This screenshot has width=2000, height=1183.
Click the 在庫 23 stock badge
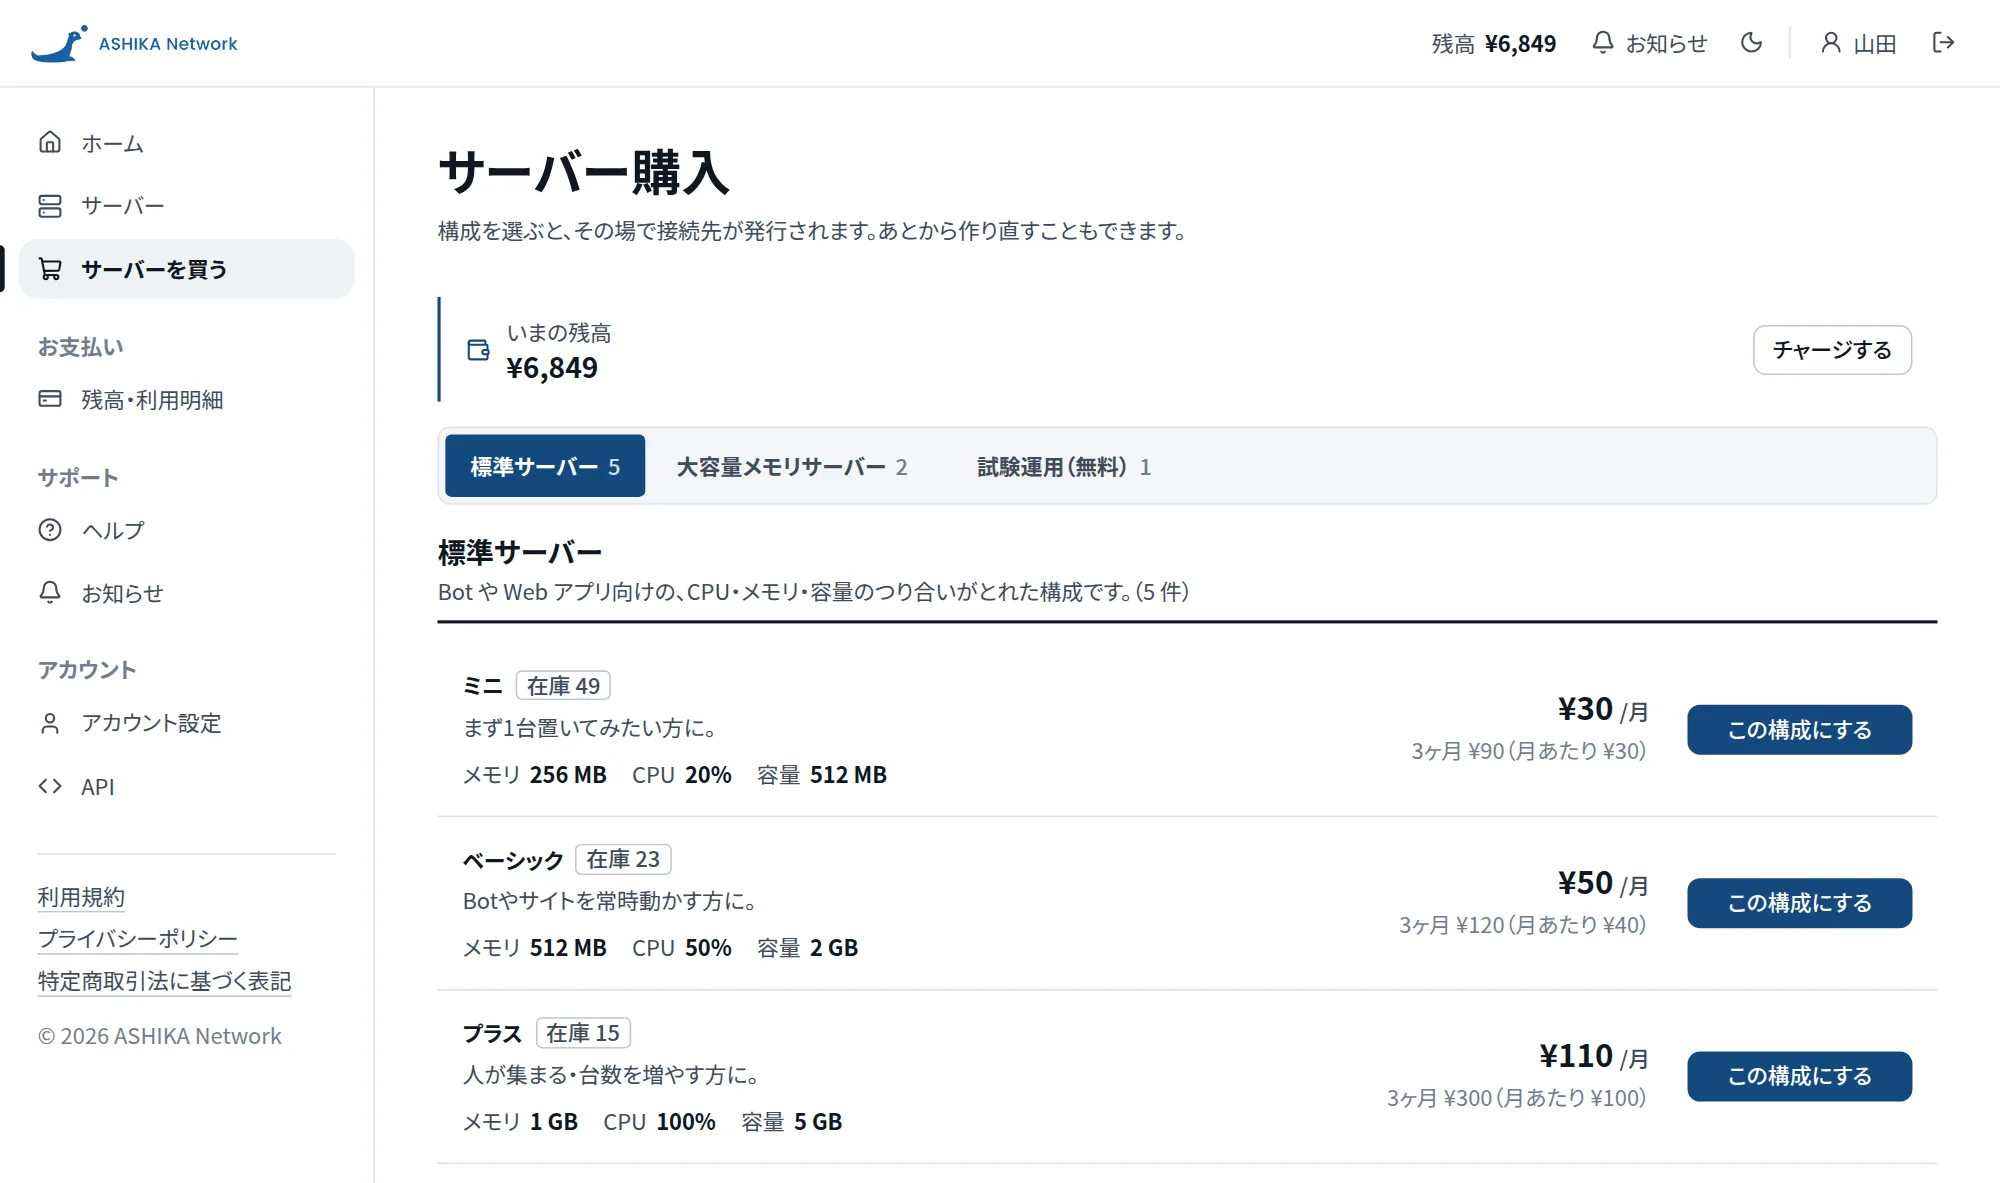coord(623,859)
